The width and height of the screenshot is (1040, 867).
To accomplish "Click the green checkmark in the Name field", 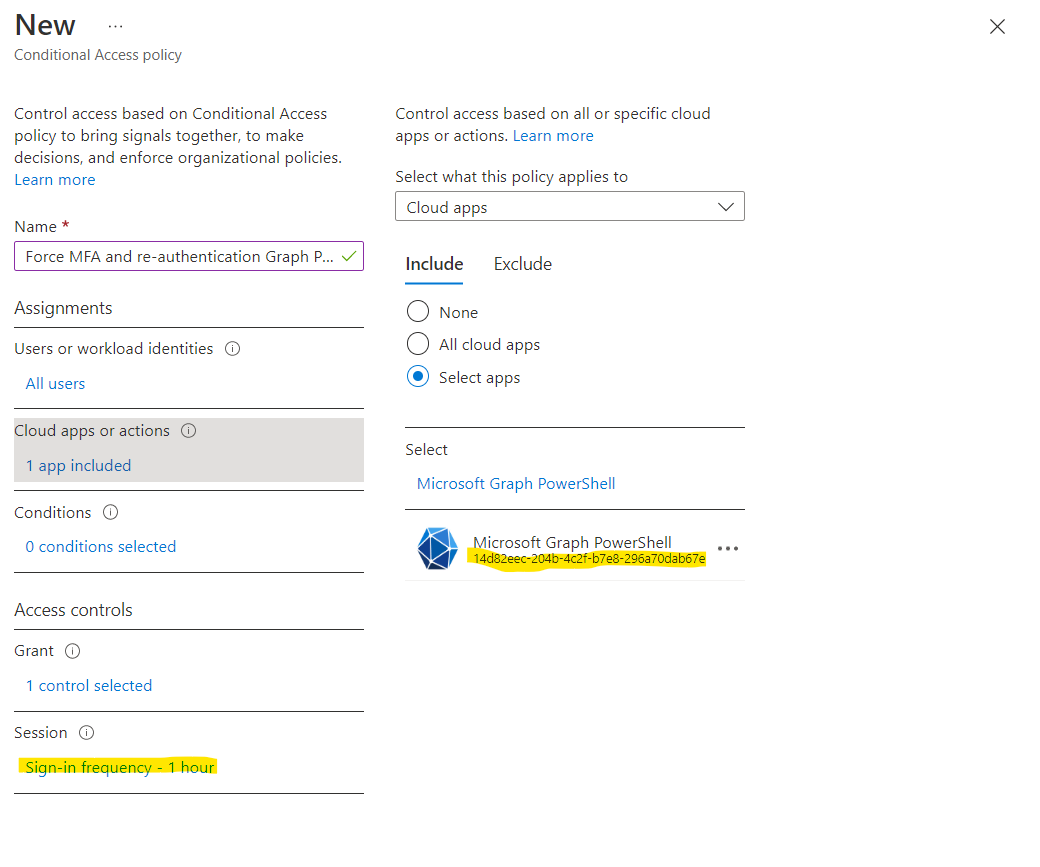I will click(351, 256).
